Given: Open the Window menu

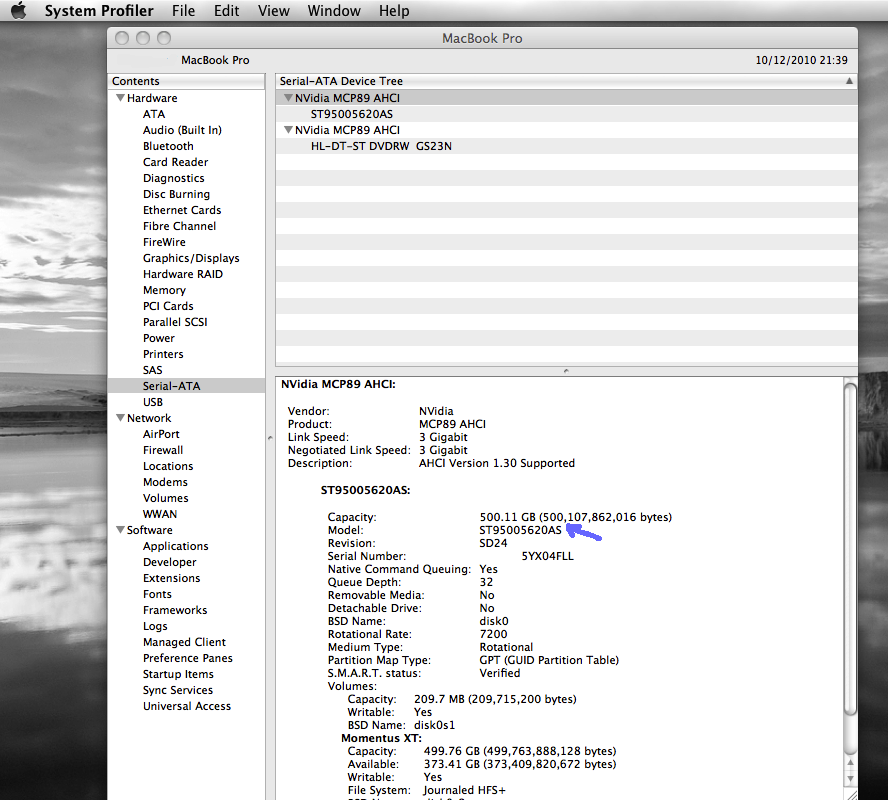Looking at the screenshot, I should point(334,11).
